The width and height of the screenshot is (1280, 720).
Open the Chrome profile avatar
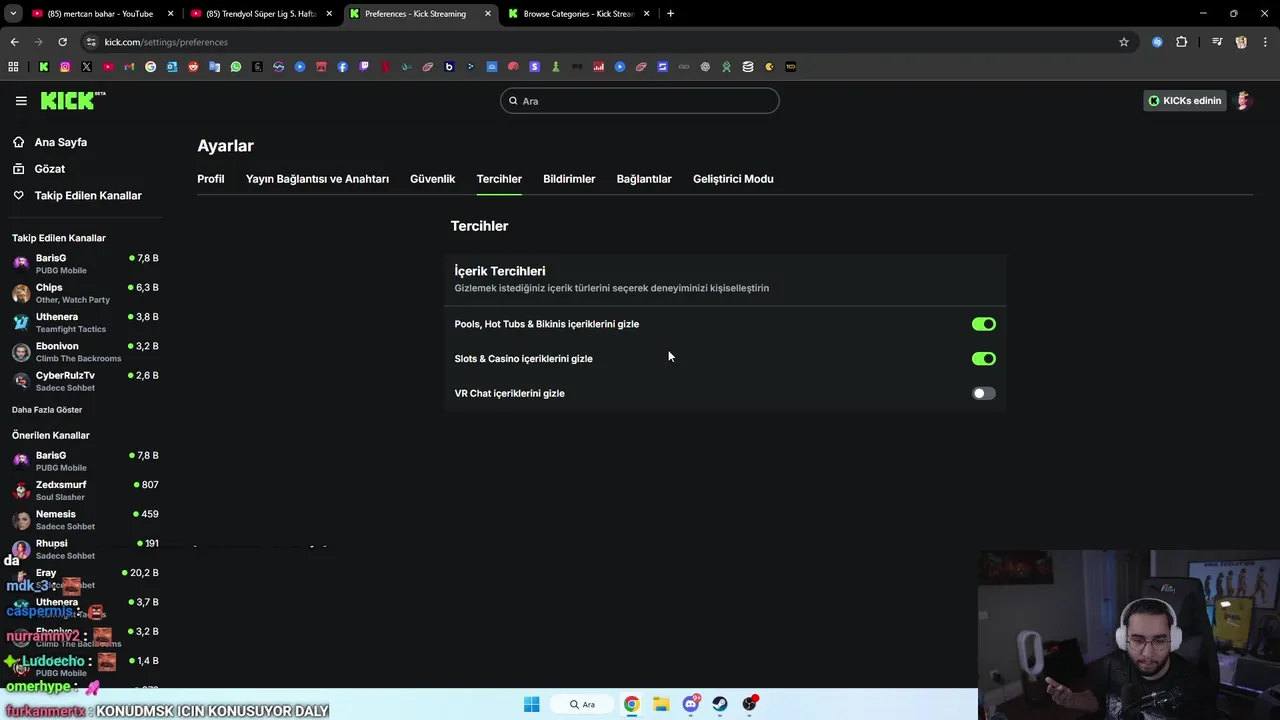(1241, 42)
